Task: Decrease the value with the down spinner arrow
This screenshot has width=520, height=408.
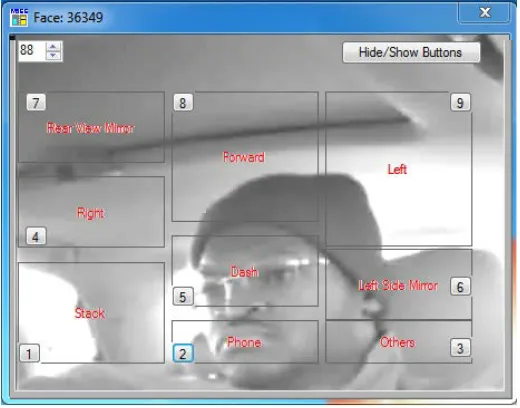Action: (53, 56)
